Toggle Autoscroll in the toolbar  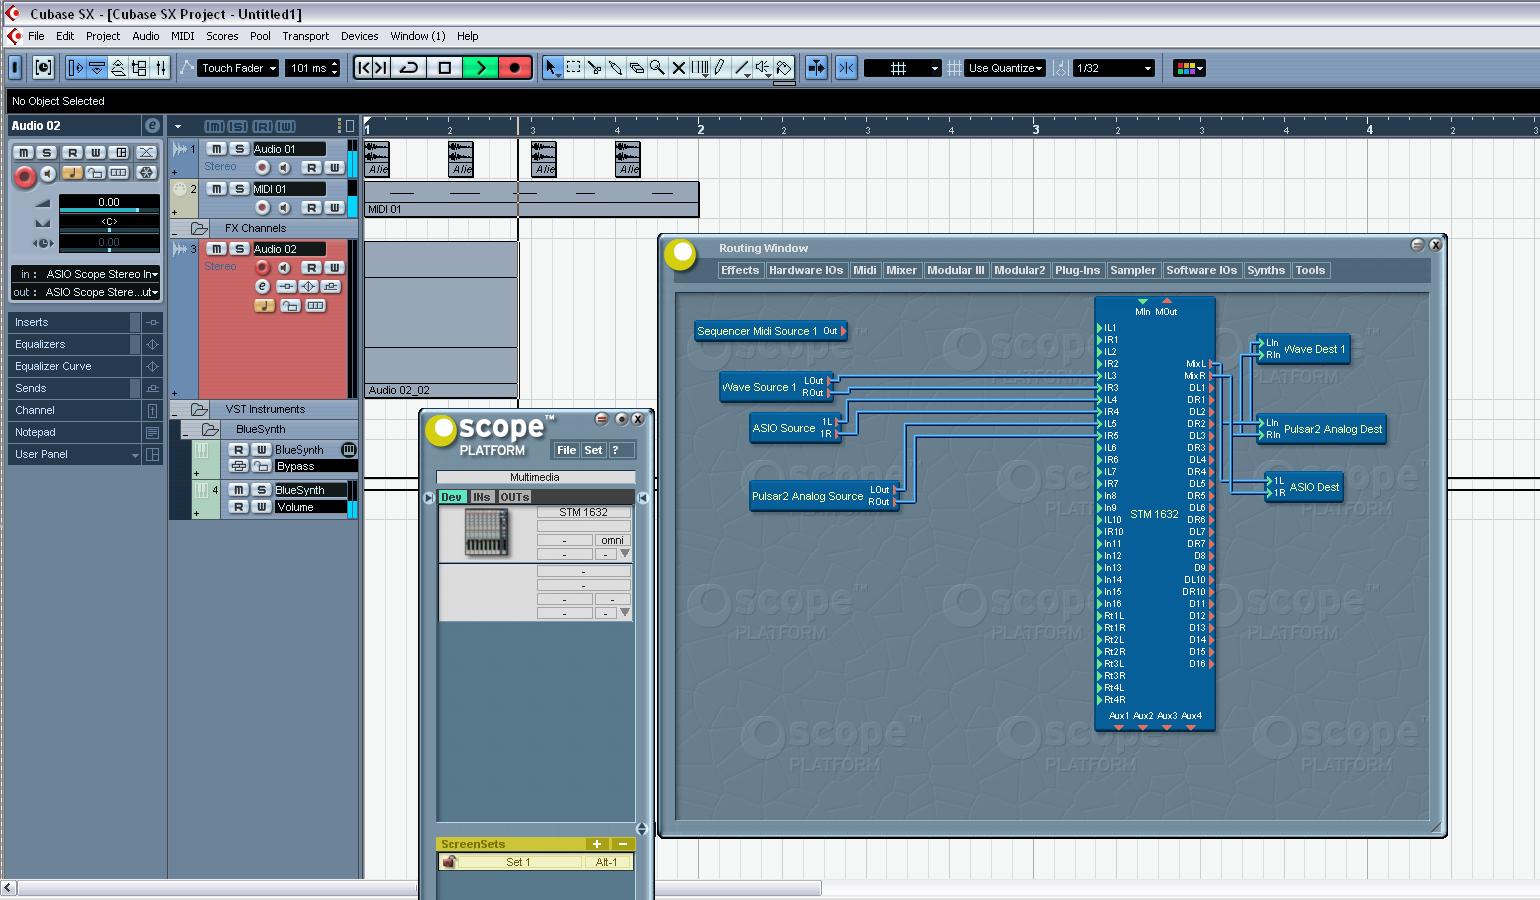[x=817, y=68]
